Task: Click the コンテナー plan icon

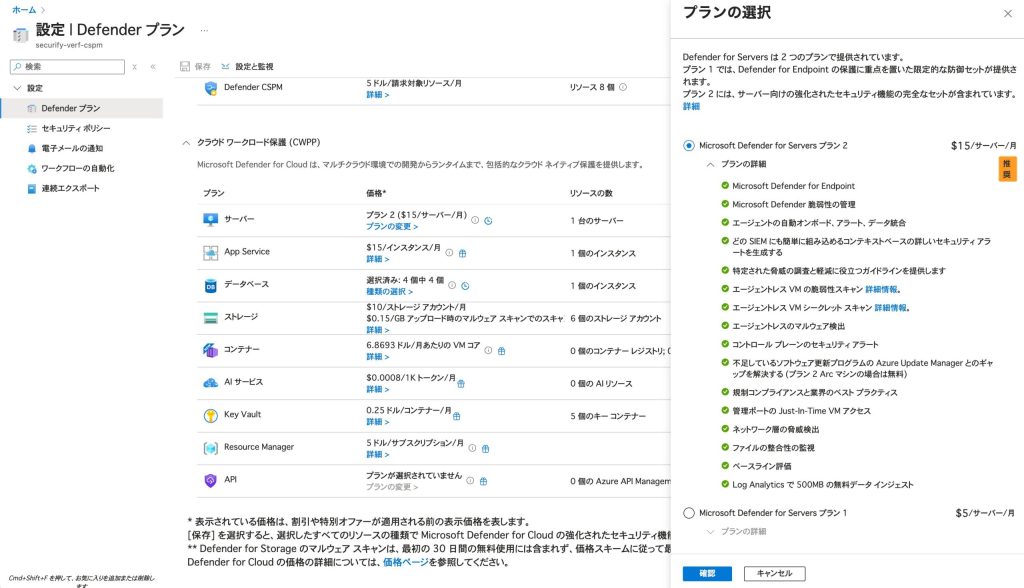Action: tap(211, 350)
